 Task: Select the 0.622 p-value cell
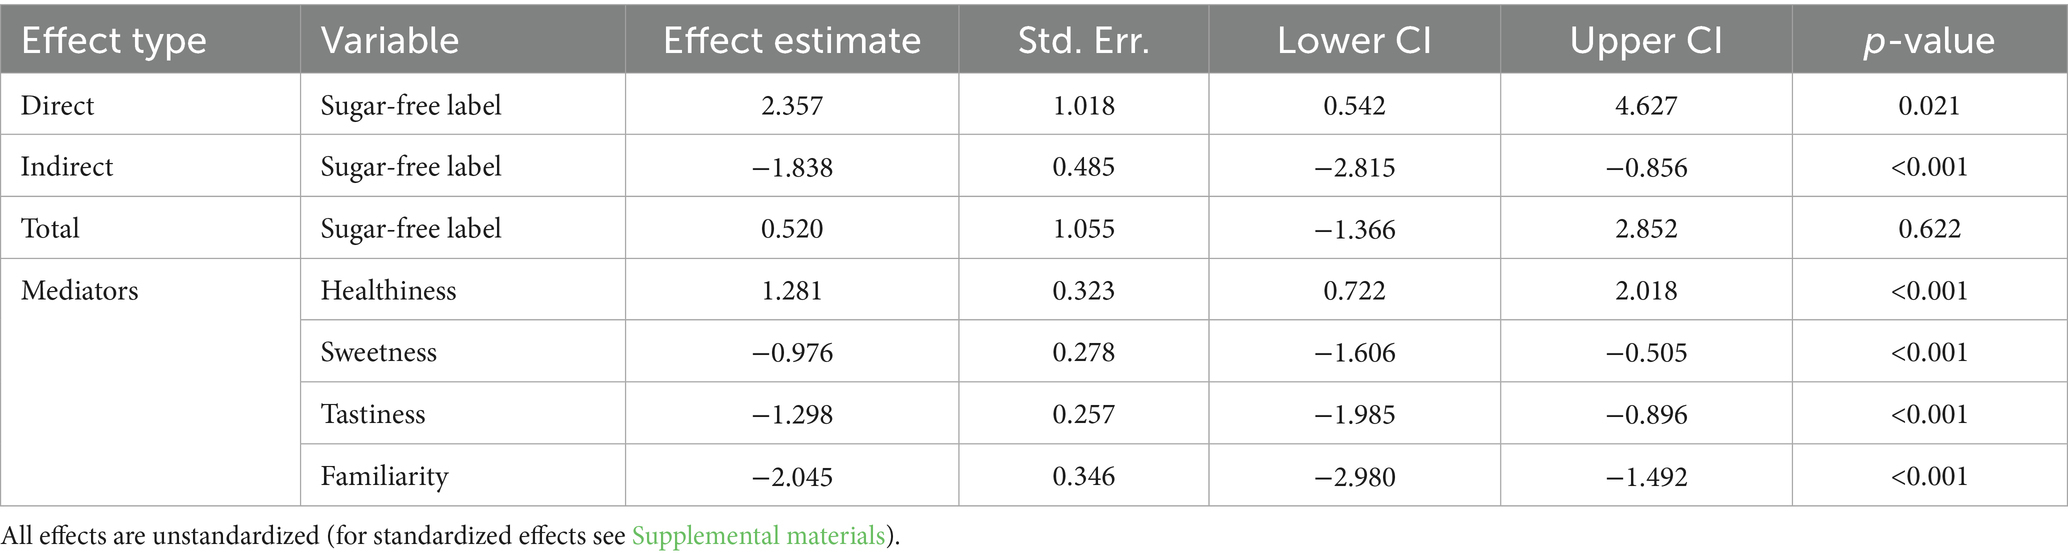pyautogui.click(x=1929, y=228)
